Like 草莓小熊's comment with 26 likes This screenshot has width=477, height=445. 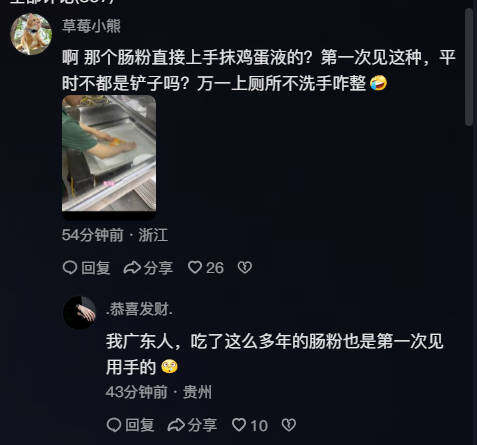195,267
